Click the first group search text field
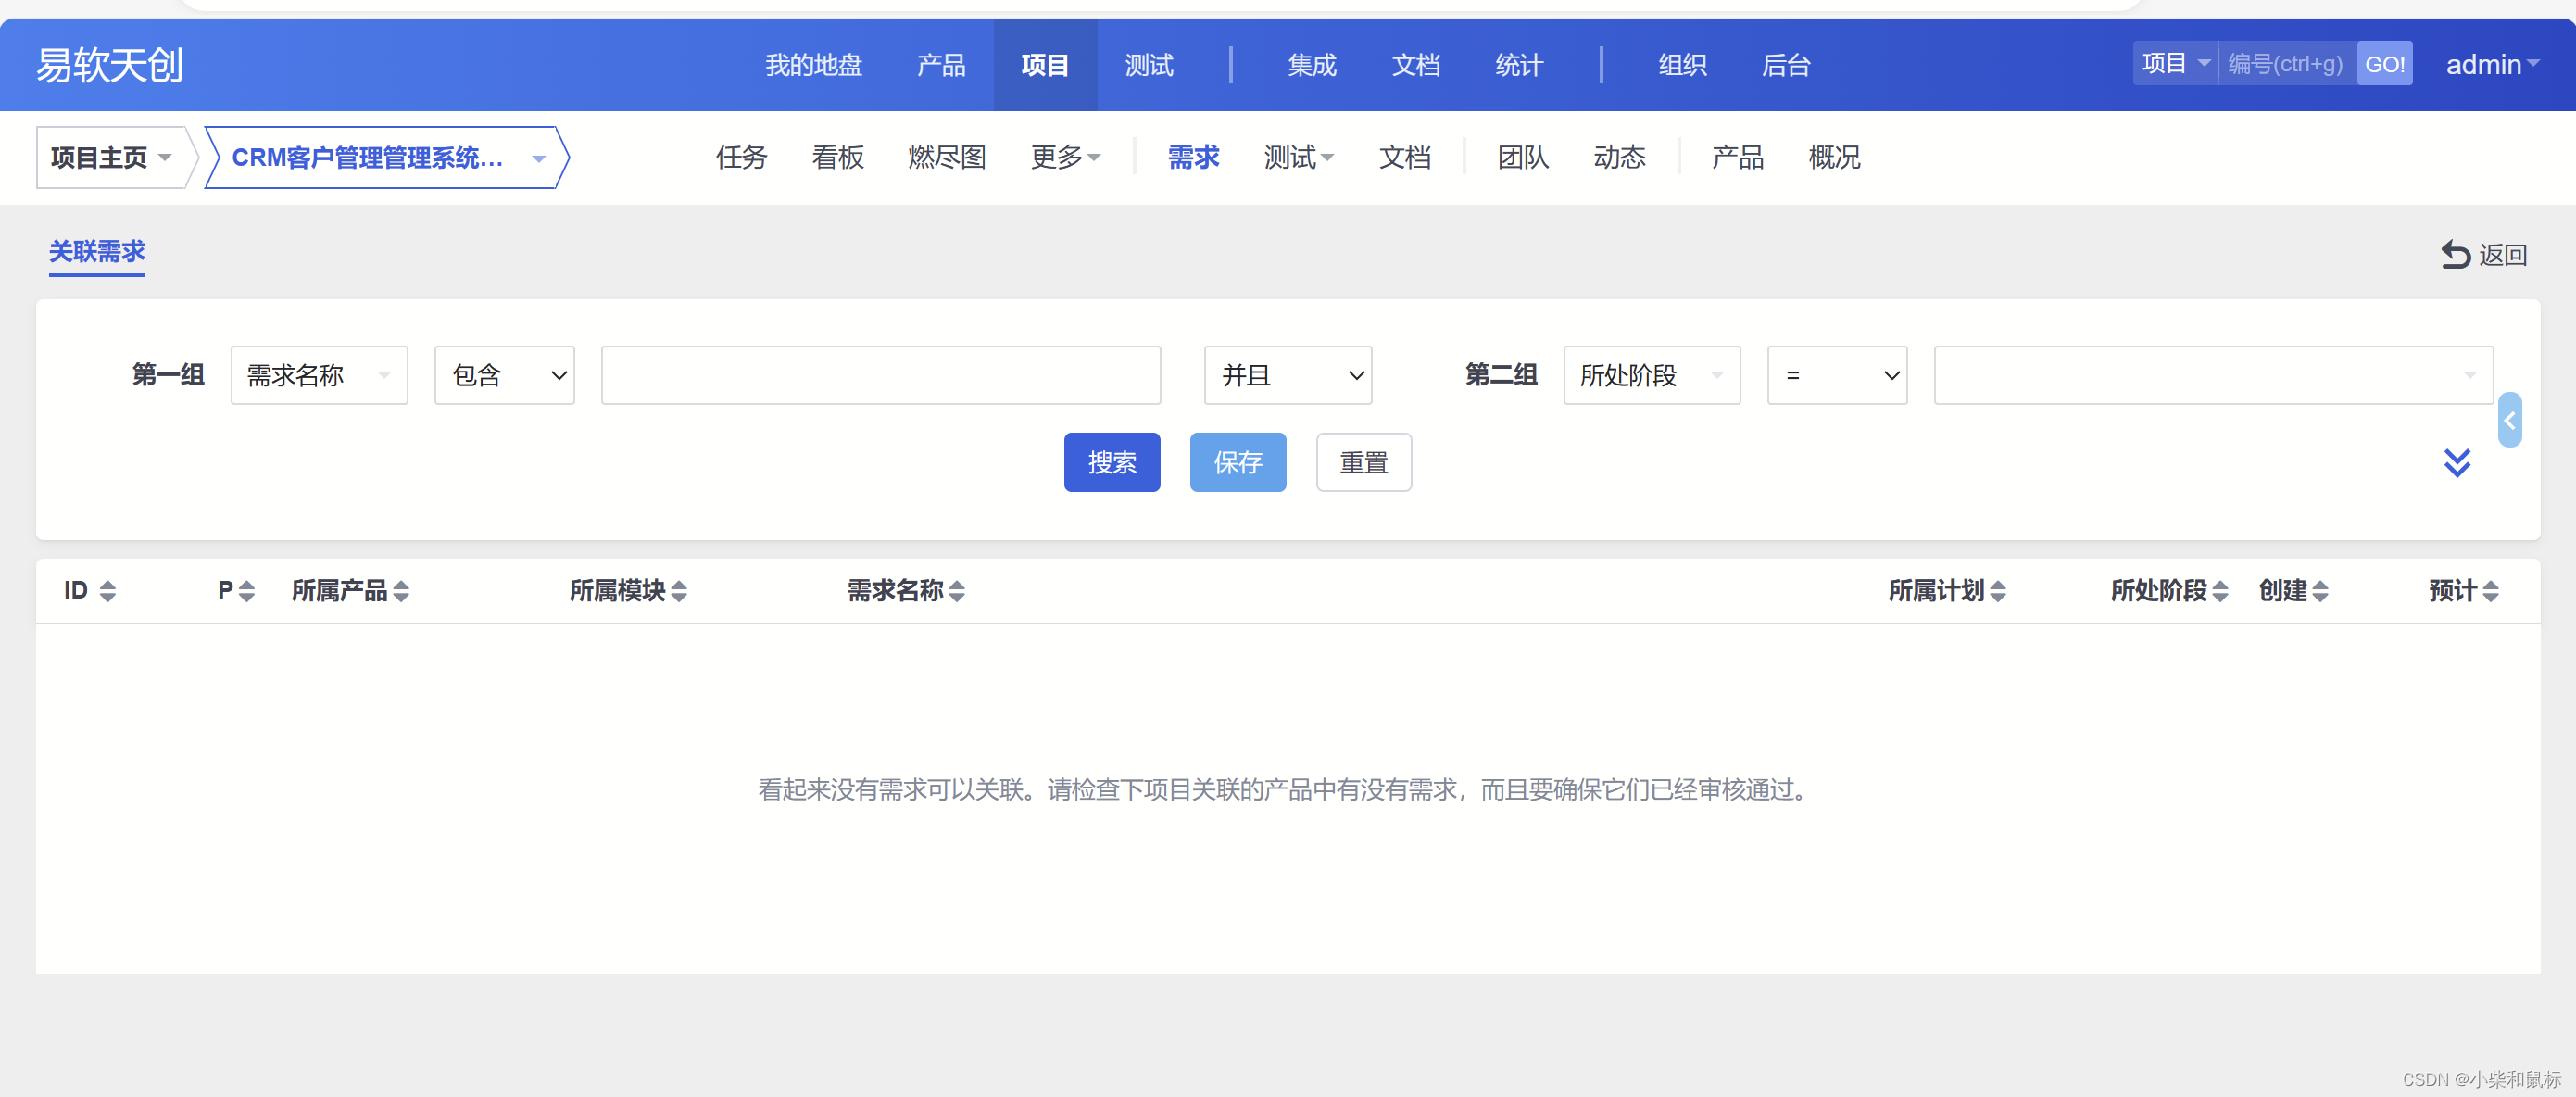The height and width of the screenshot is (1097, 2576). 880,376
